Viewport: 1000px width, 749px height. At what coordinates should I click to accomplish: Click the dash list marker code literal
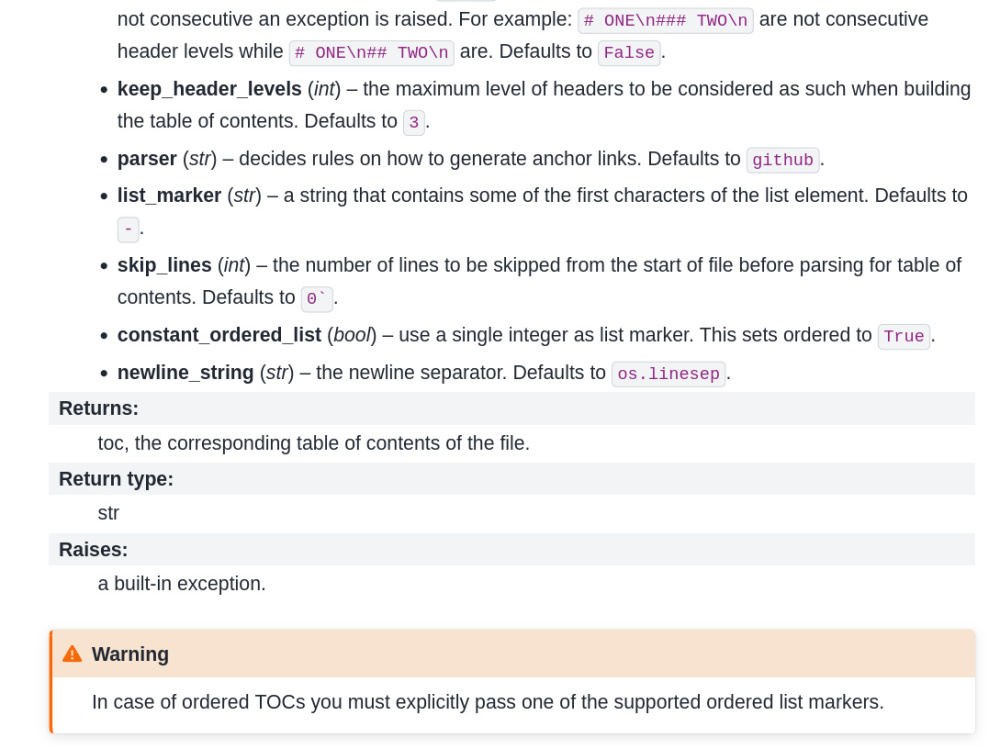point(128,229)
